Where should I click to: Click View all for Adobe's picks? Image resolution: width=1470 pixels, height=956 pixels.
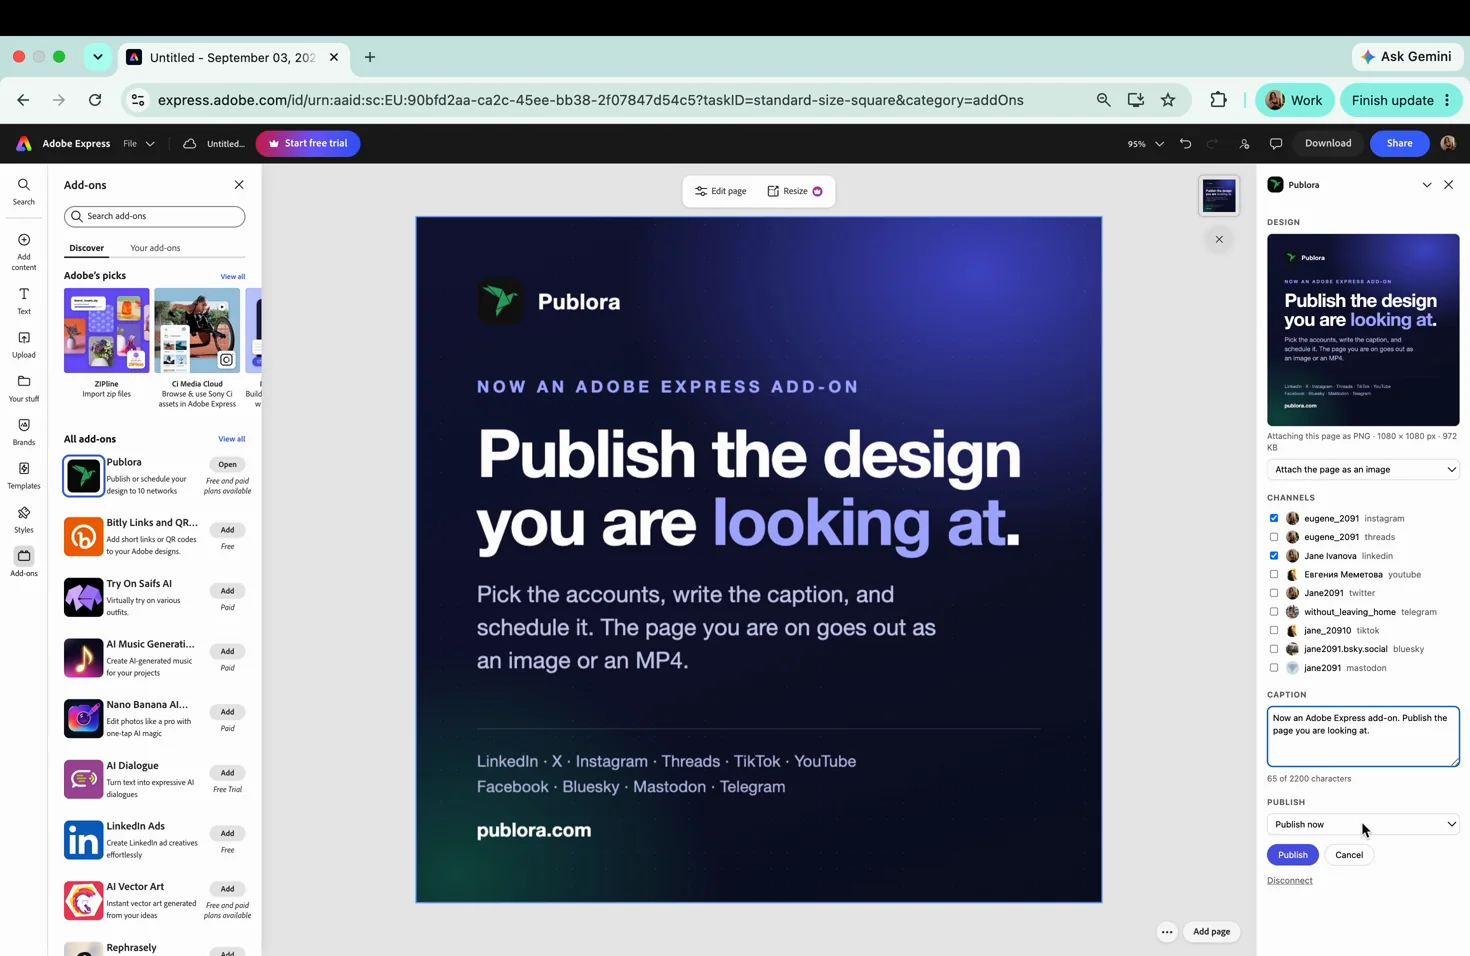click(233, 277)
